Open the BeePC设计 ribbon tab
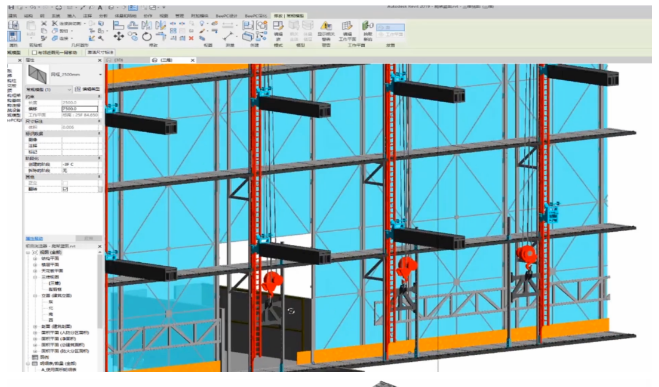659x387 pixels. pos(226,16)
